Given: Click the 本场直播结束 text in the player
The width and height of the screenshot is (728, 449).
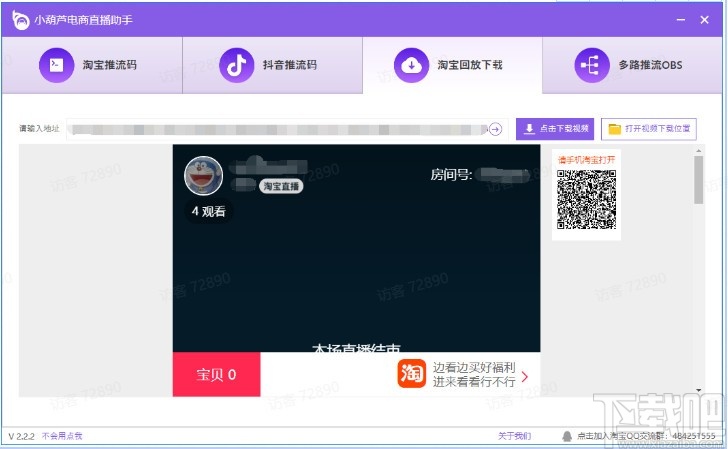Looking at the screenshot, I should point(356,347).
